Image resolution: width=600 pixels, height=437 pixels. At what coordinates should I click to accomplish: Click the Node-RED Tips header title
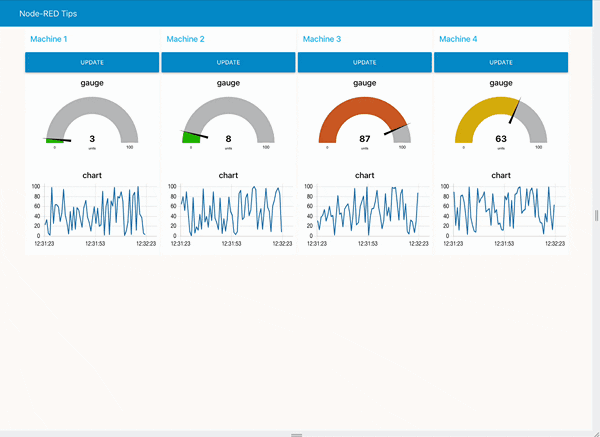click(x=49, y=14)
